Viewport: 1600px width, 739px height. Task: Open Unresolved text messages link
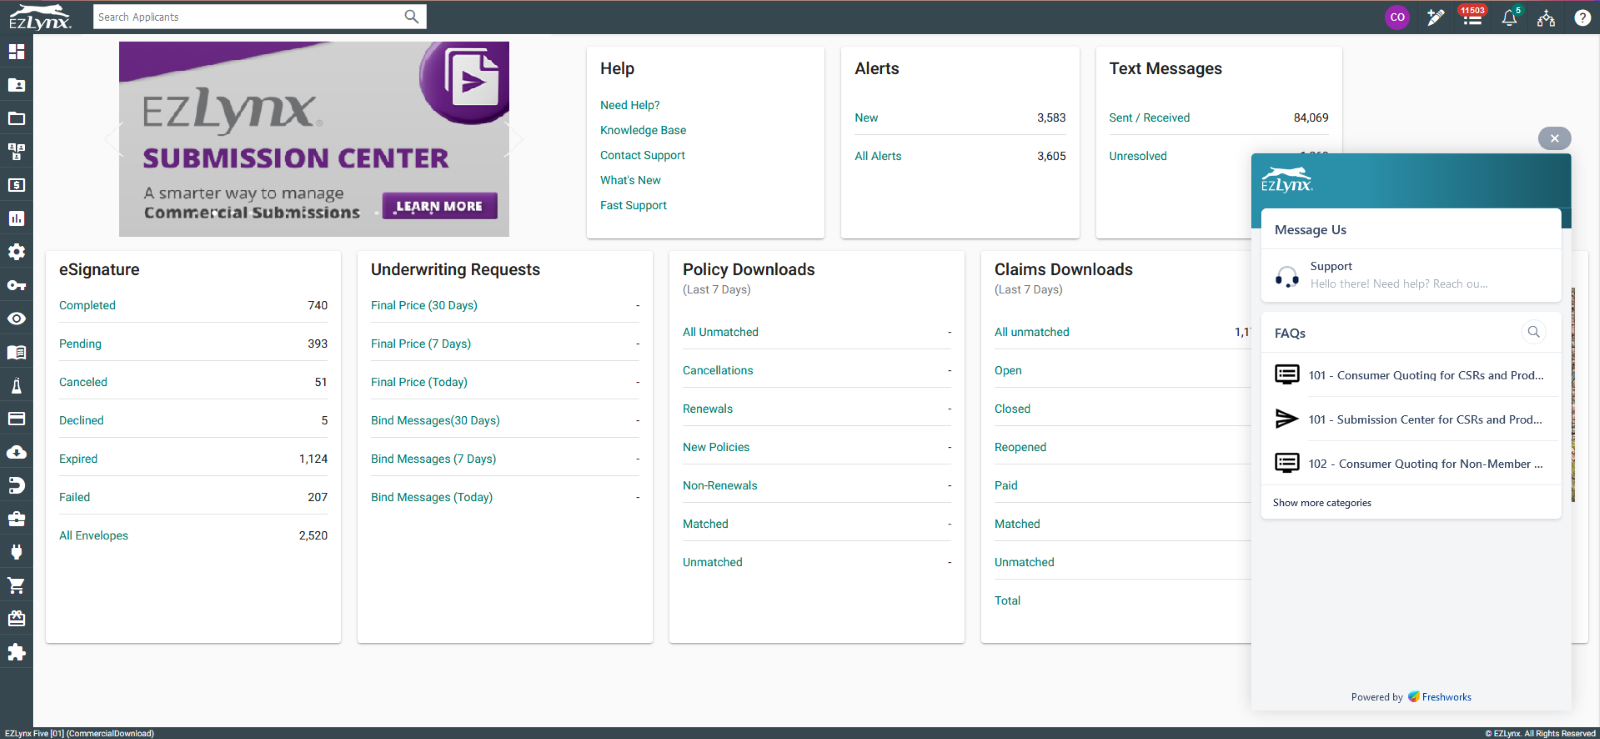[x=1138, y=156]
